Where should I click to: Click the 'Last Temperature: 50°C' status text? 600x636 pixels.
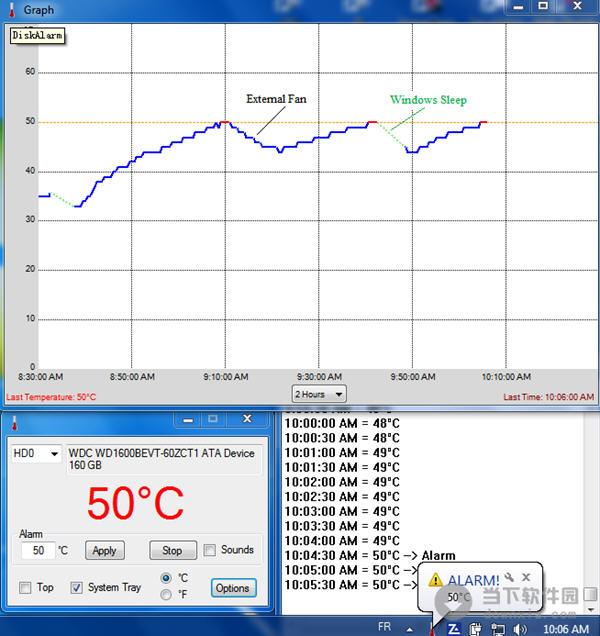(51, 397)
